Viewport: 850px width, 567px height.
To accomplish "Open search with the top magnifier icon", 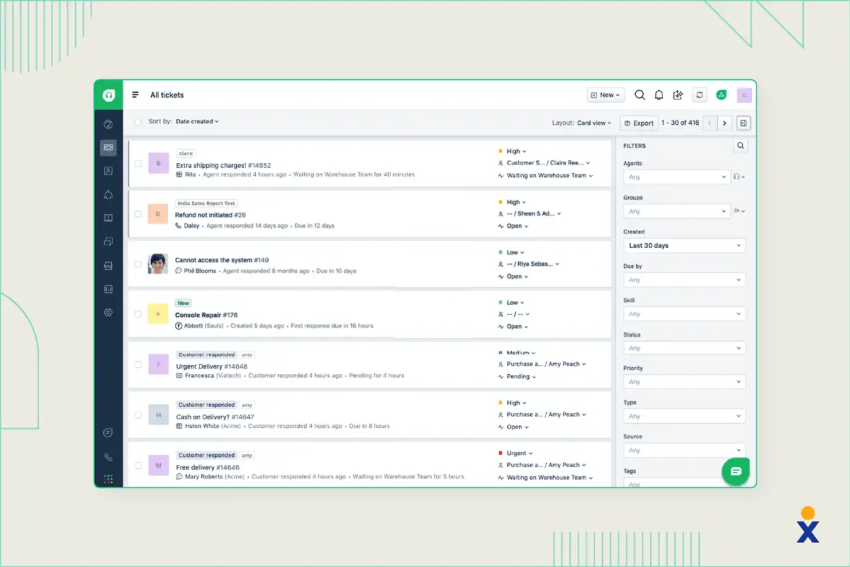I will (x=640, y=95).
